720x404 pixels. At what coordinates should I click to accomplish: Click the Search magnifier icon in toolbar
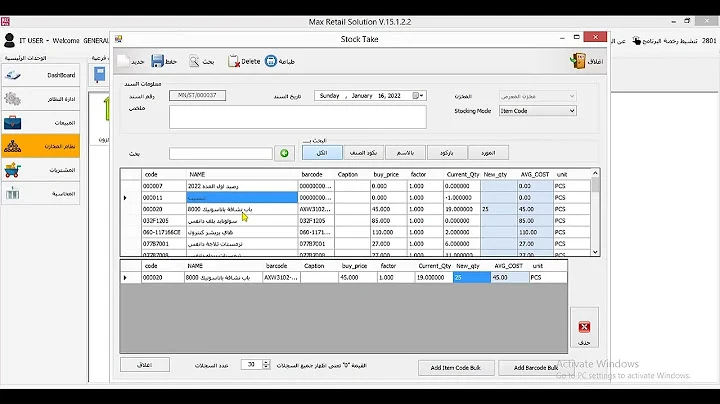tap(194, 61)
